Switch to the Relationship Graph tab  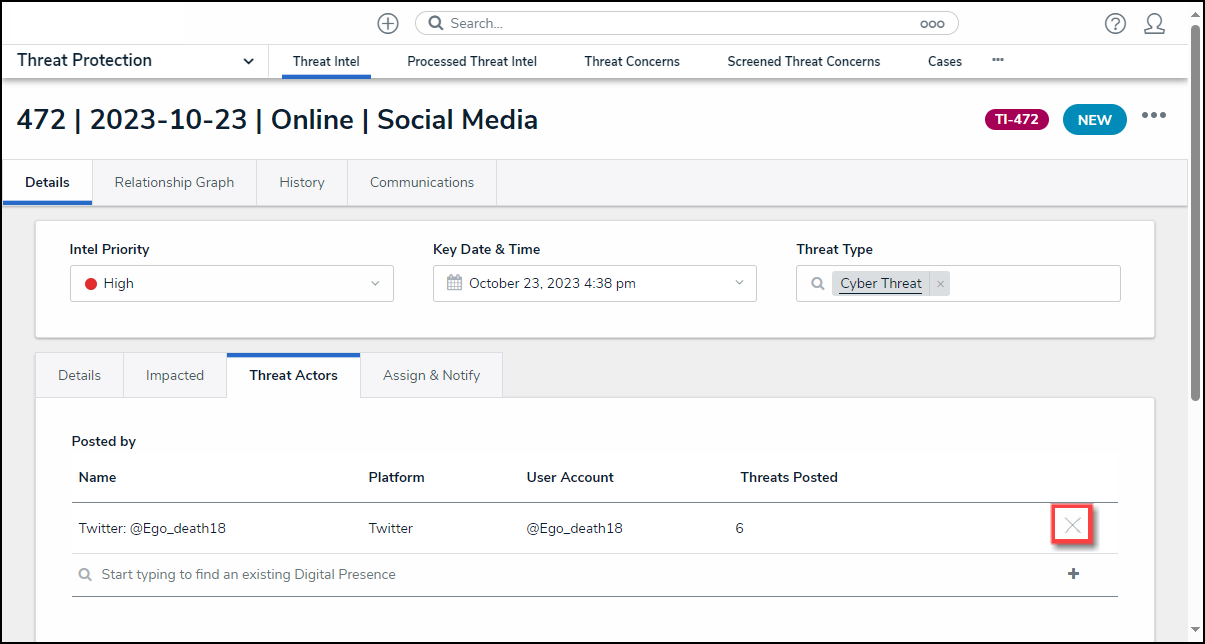click(174, 182)
